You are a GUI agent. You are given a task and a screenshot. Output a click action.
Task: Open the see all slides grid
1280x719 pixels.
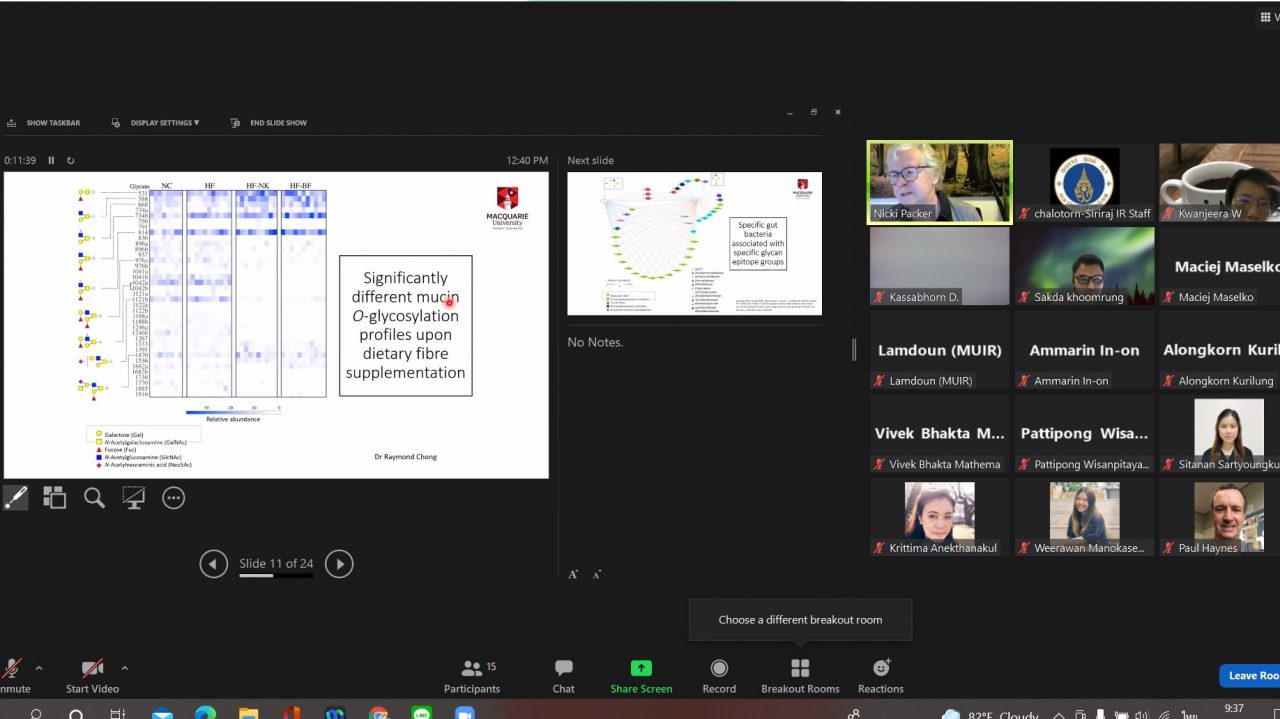click(x=54, y=498)
